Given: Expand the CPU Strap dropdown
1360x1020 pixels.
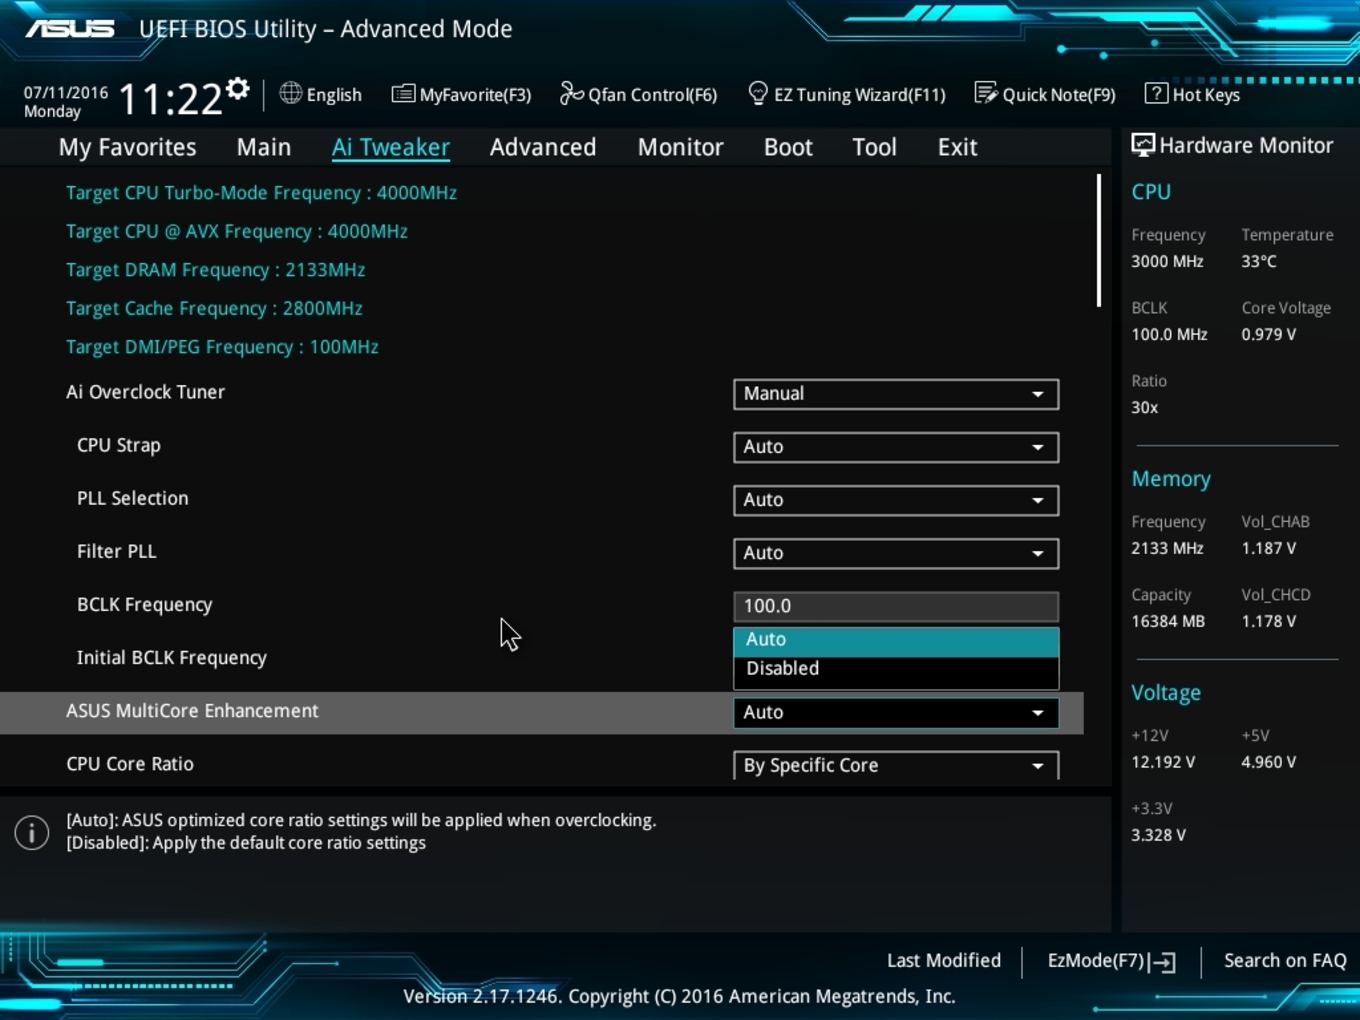Looking at the screenshot, I should click(x=896, y=447).
